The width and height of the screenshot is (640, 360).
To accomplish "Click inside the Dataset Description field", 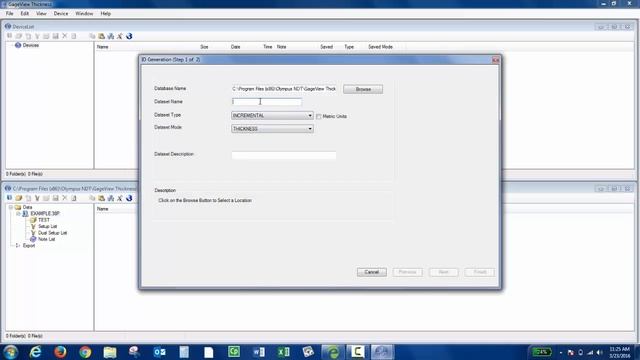I will 284,155.
